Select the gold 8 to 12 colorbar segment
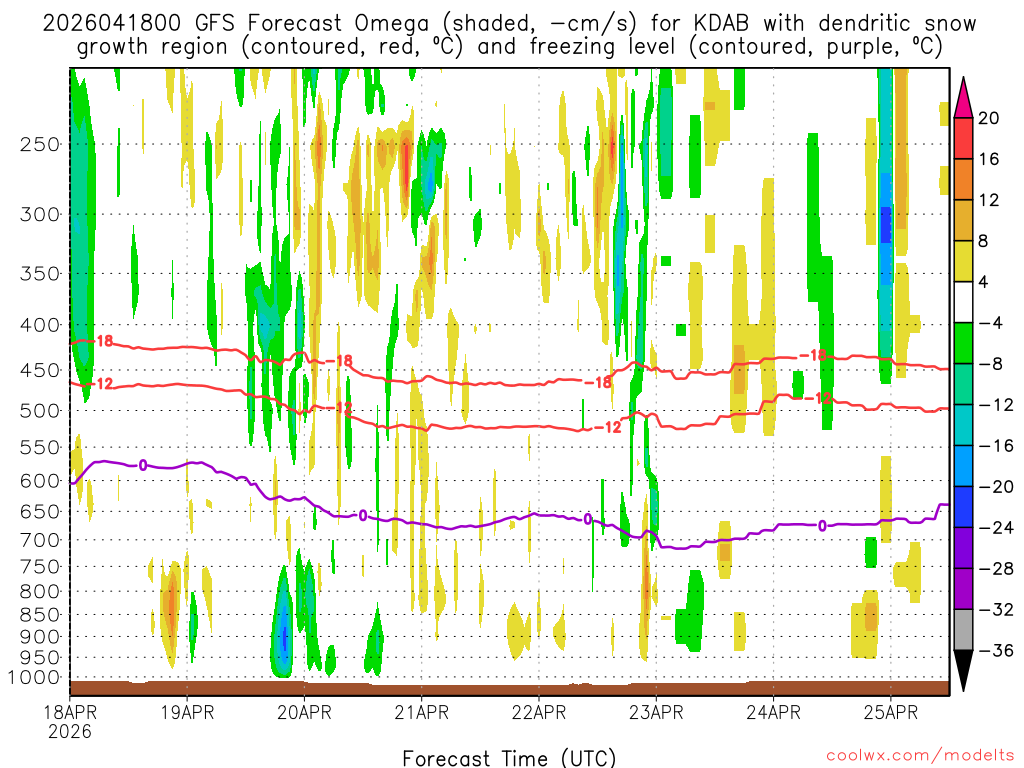This screenshot has width=1024, height=768. coord(963,221)
